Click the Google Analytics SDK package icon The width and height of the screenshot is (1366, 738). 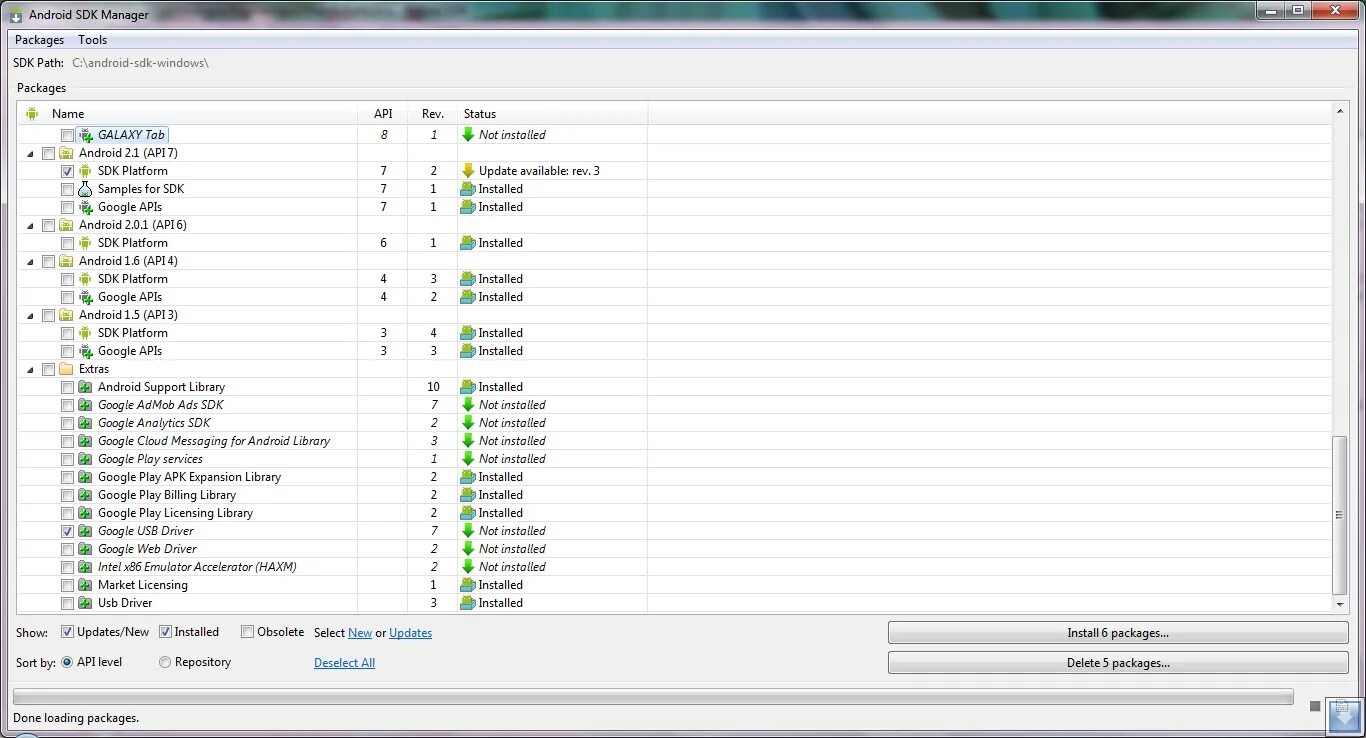click(86, 423)
